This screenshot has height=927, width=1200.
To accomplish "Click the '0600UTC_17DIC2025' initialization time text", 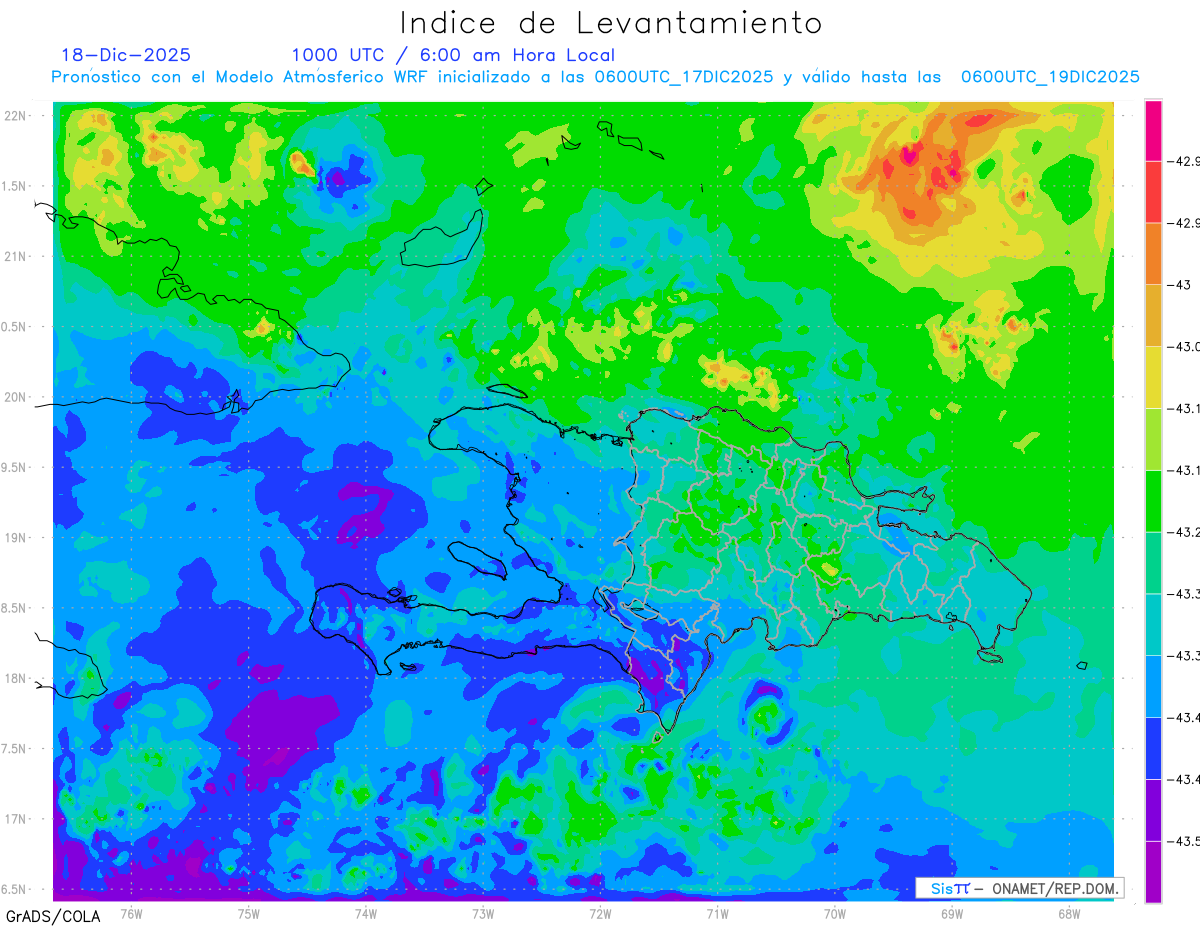I will click(x=684, y=77).
